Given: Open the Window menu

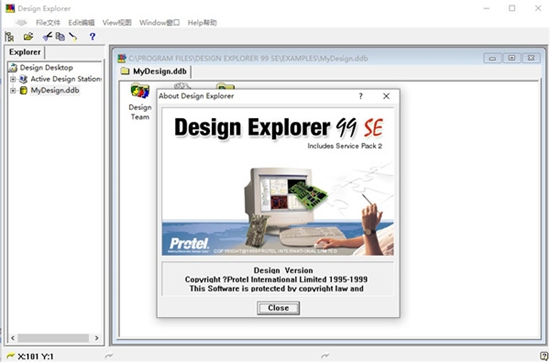Looking at the screenshot, I should (x=159, y=23).
